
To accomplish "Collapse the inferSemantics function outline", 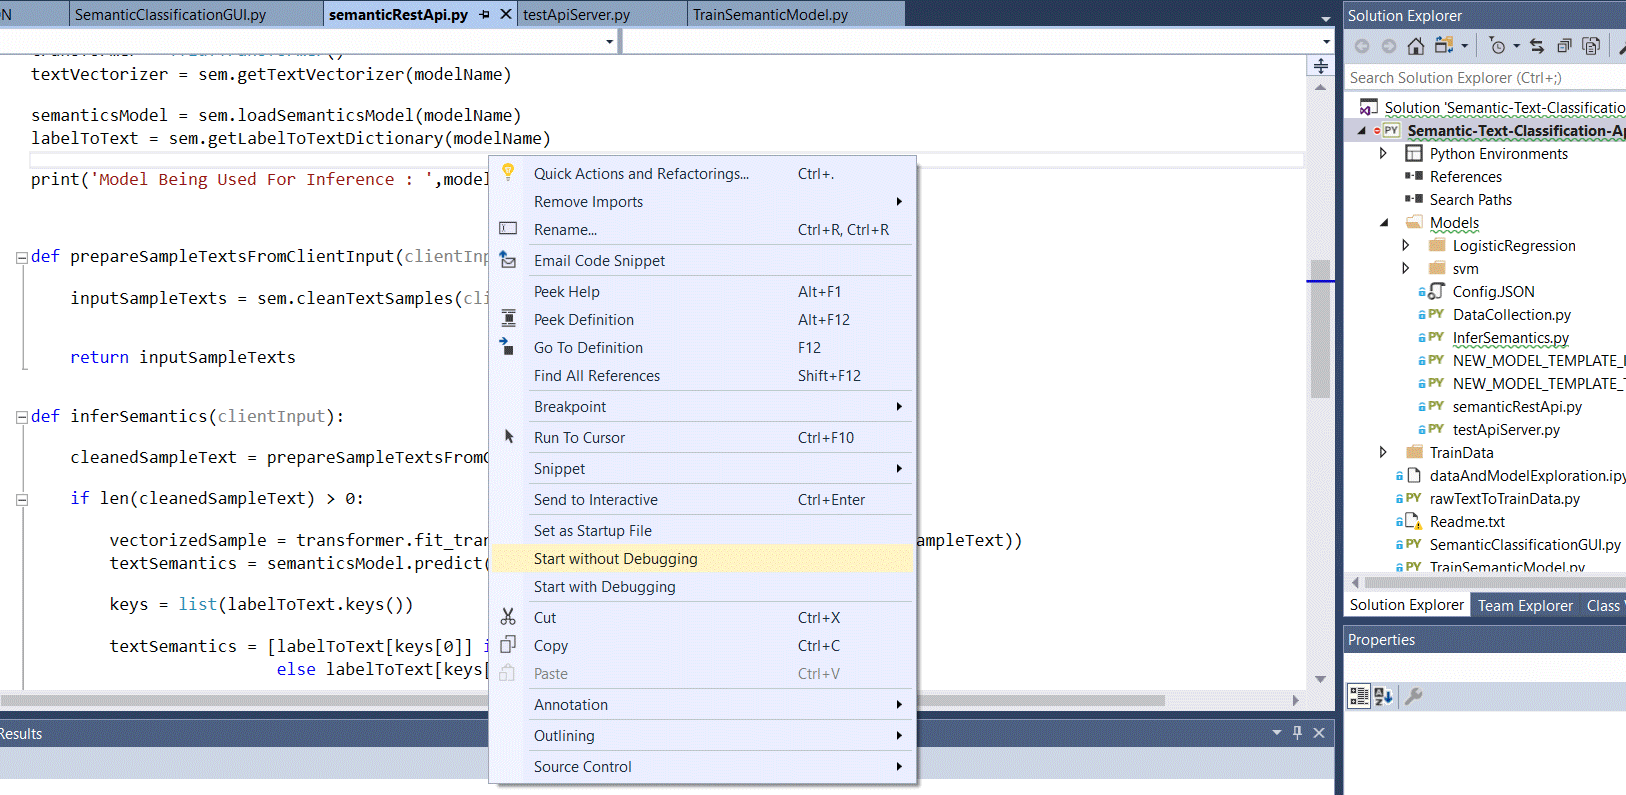I will [x=21, y=417].
